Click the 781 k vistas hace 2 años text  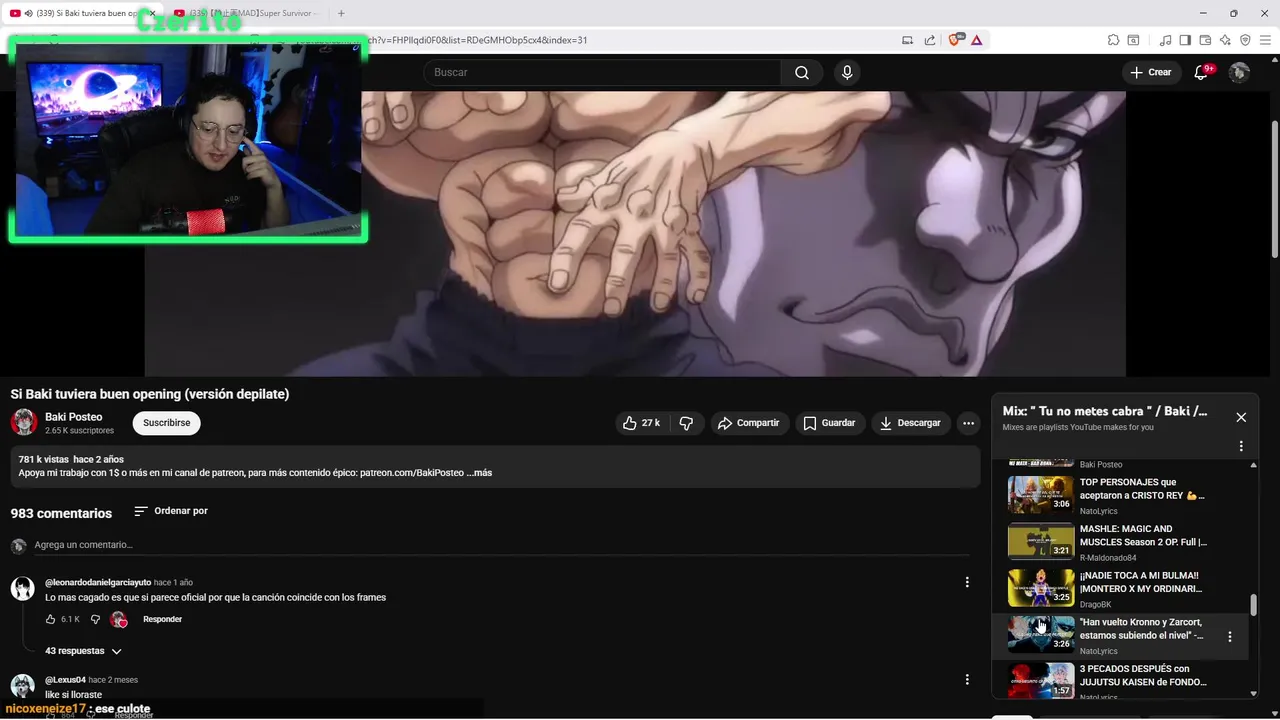pos(71,459)
